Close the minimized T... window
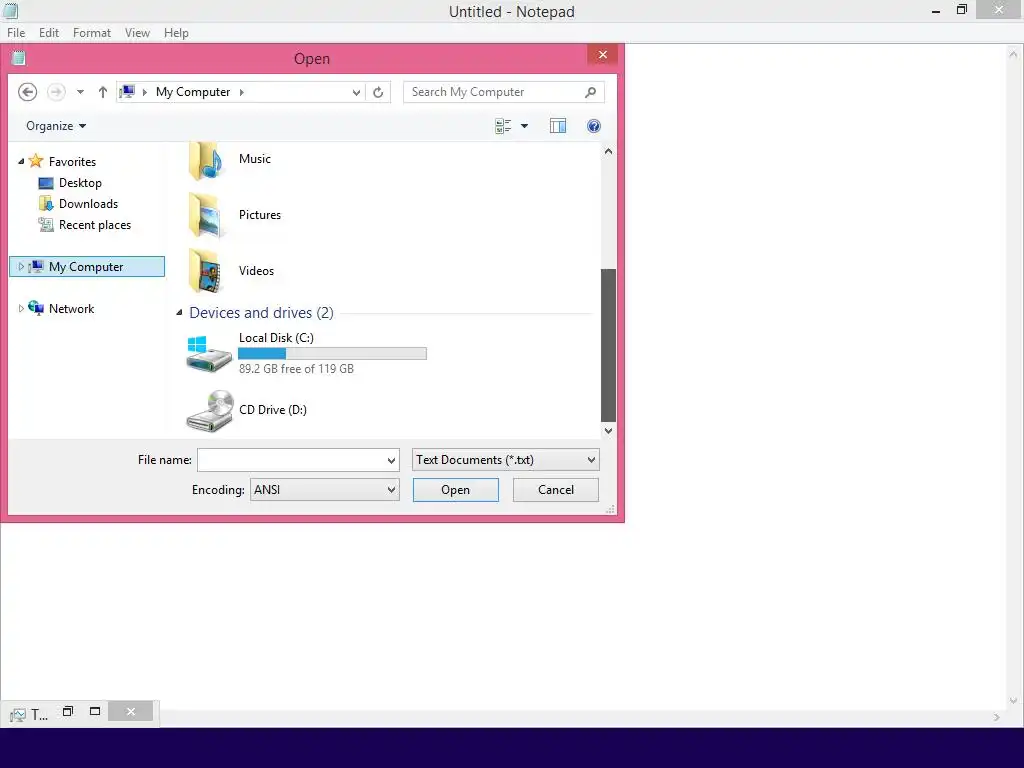Image resolution: width=1024 pixels, height=768 pixels. 131,711
